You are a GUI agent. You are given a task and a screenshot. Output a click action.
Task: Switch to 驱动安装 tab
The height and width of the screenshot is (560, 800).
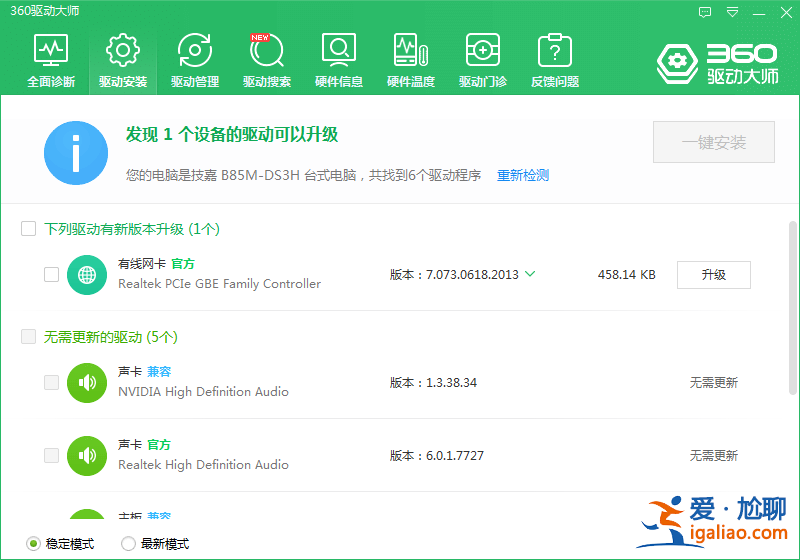(123, 60)
